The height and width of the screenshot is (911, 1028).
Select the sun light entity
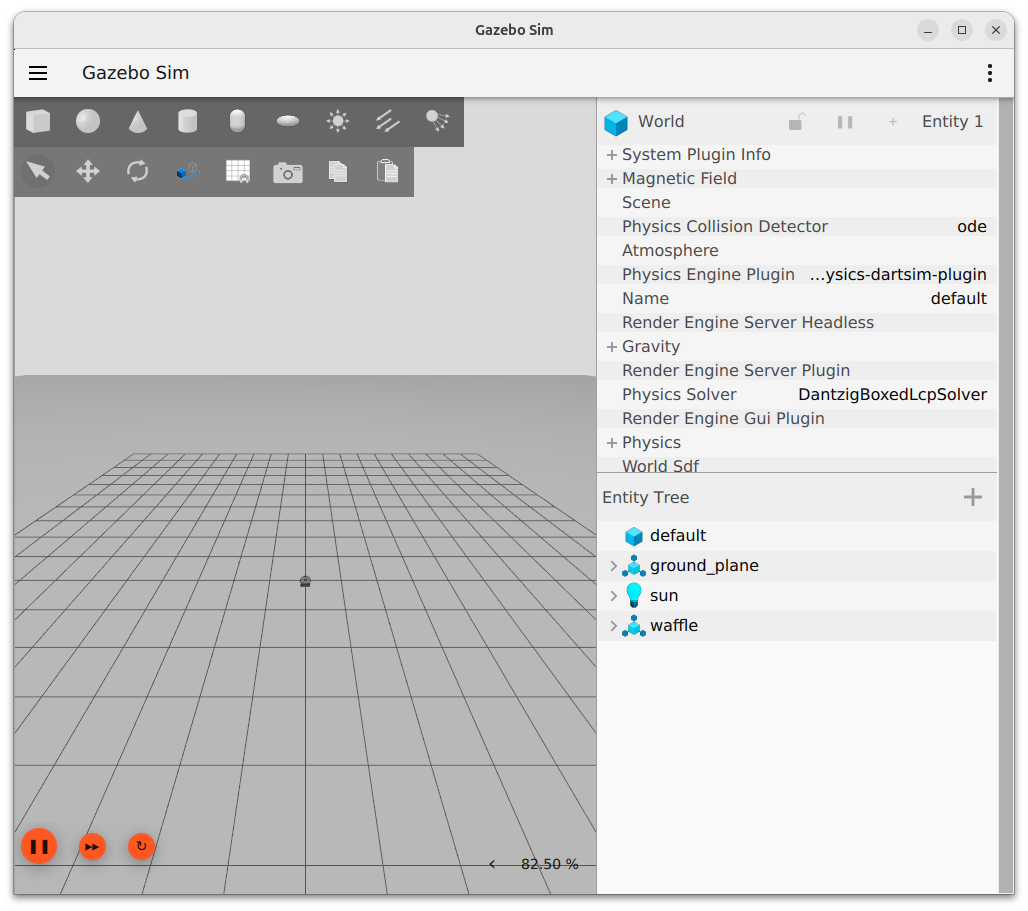(664, 596)
